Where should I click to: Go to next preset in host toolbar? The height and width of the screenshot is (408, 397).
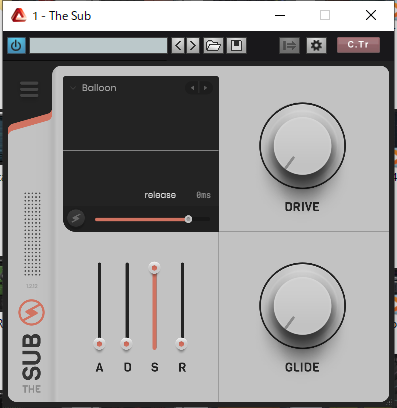pos(193,46)
